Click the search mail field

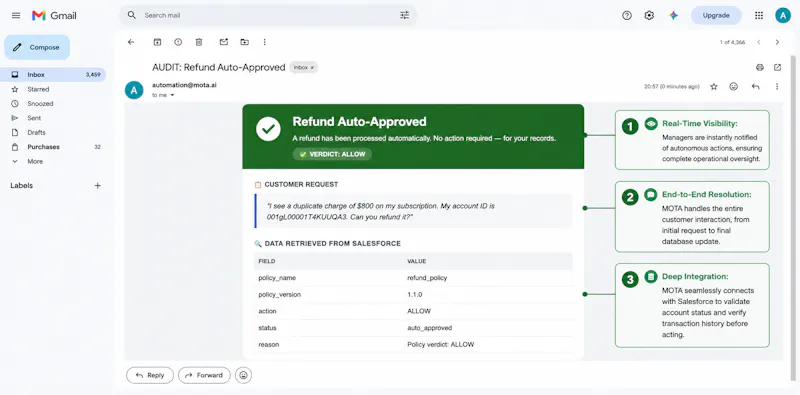268,15
